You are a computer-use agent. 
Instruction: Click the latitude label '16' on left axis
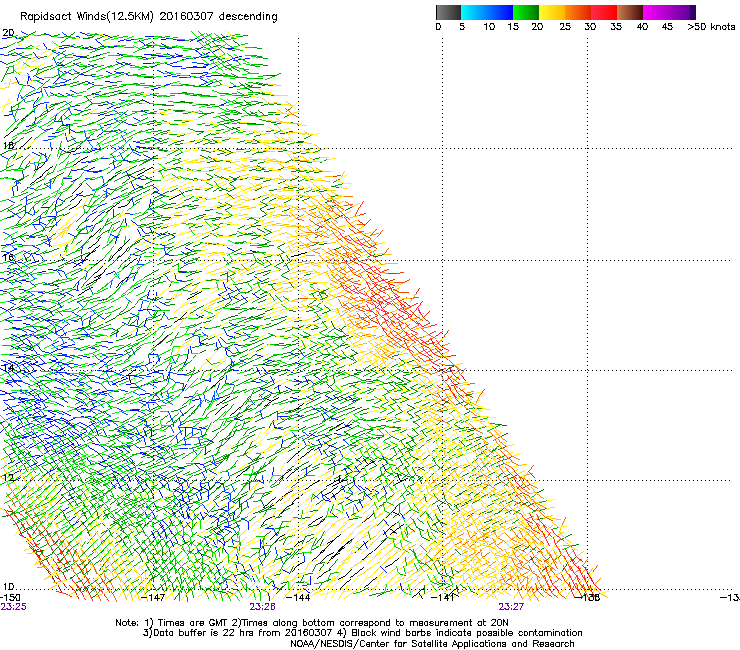coord(8,257)
